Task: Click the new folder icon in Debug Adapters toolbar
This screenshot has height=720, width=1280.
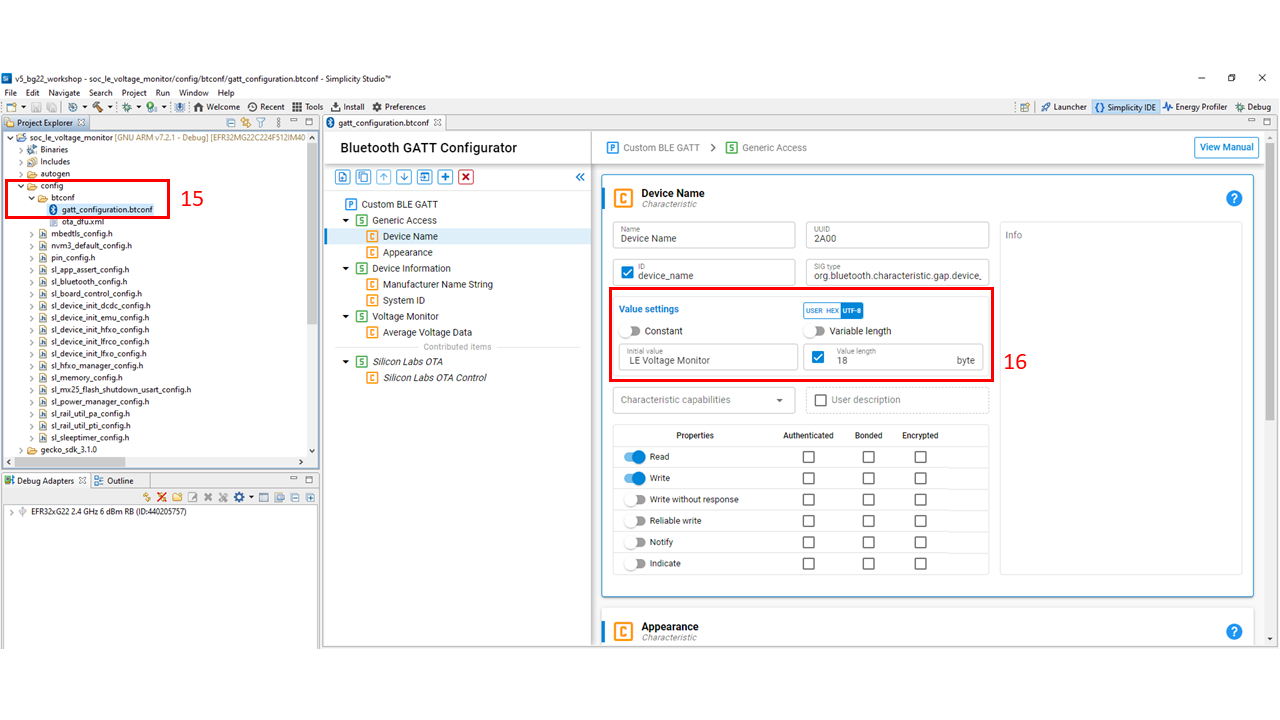Action: click(177, 497)
